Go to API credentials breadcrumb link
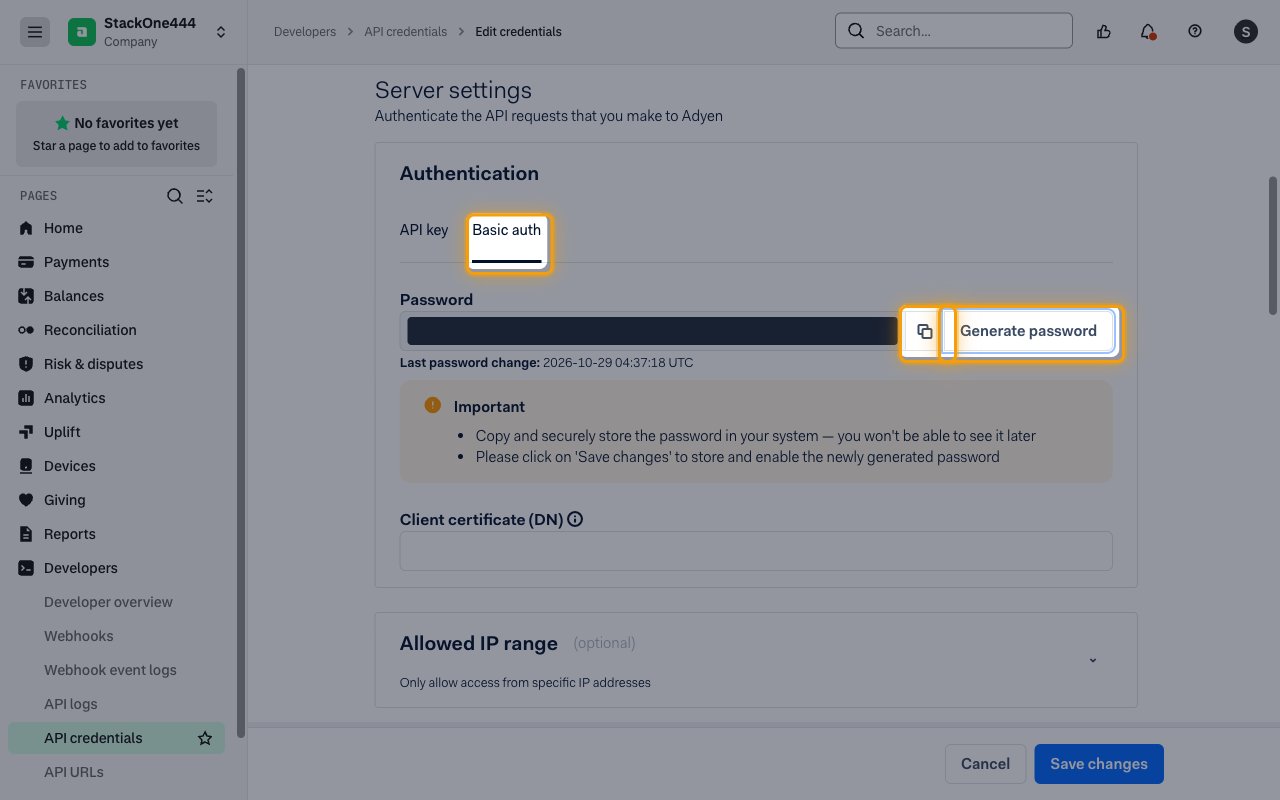Screen dimensions: 1280x800 tap(406, 32)
